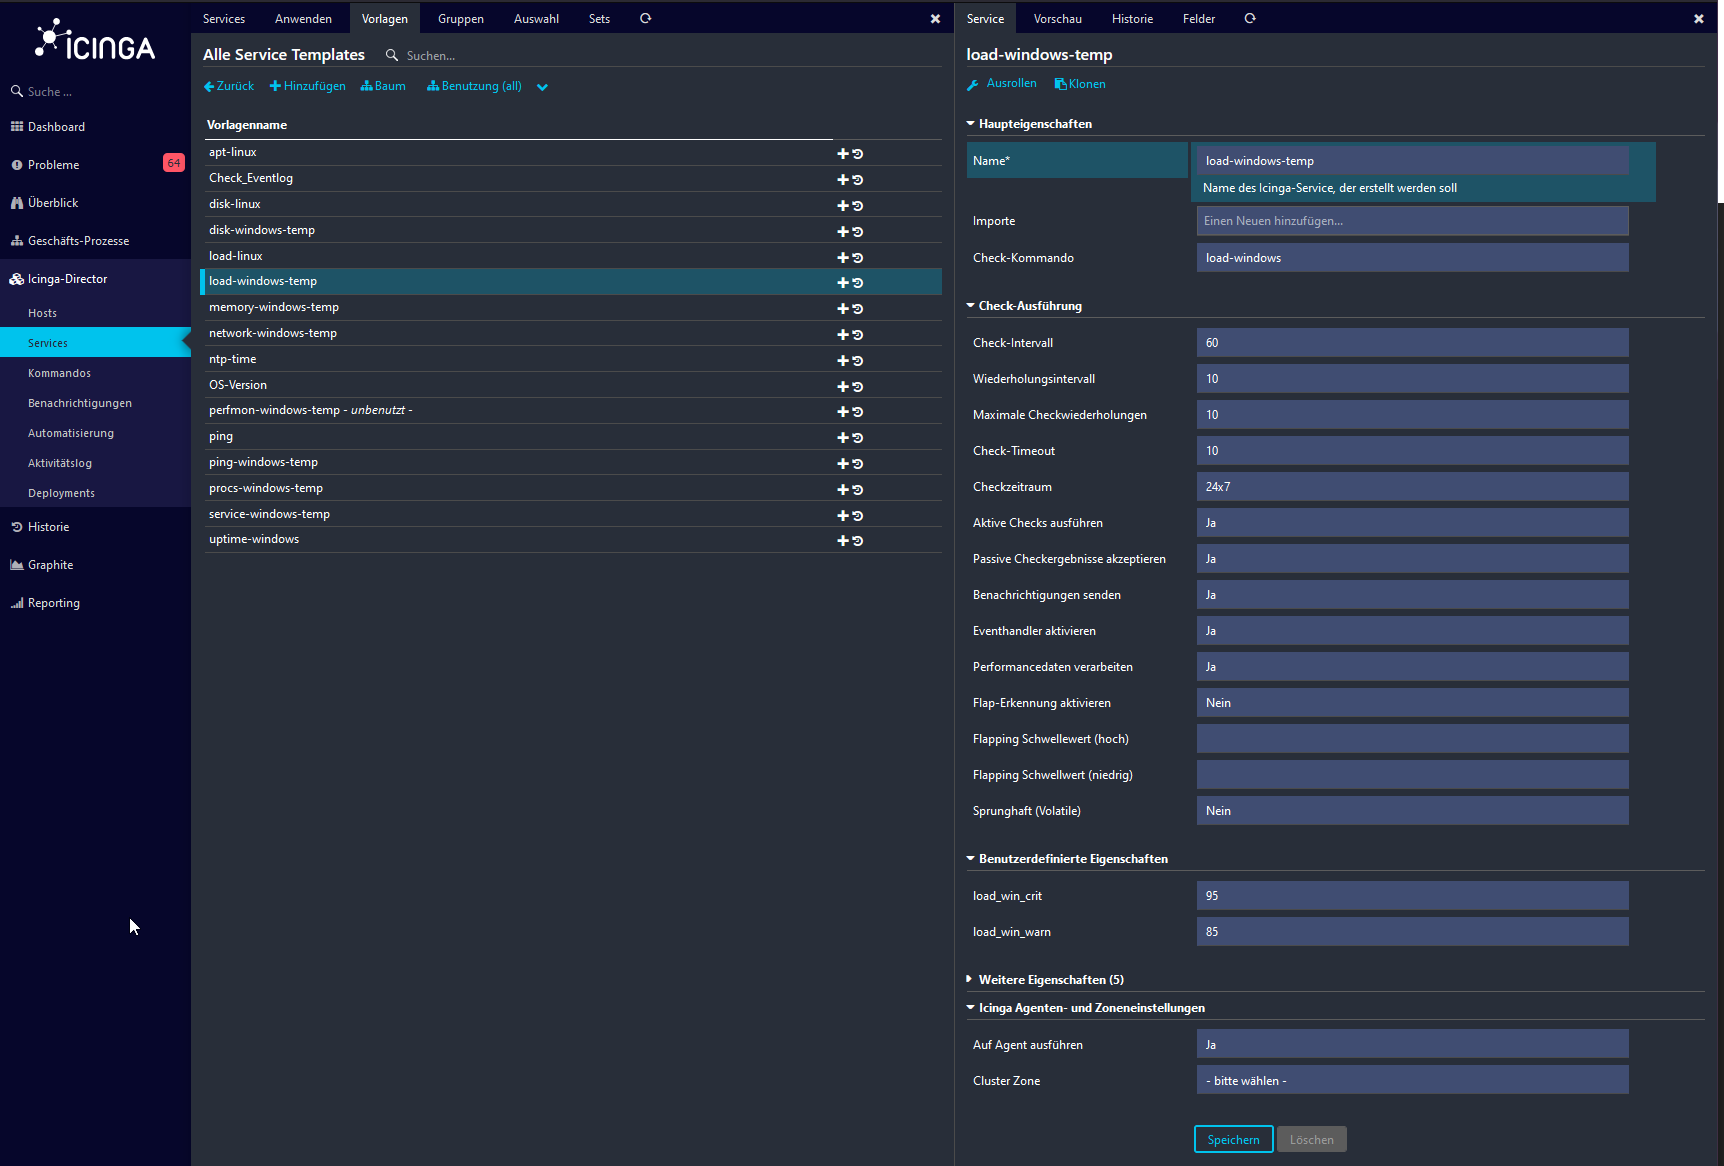Open Historie tab in detail column
Viewport: 1724px width, 1166px height.
[x=1132, y=19]
